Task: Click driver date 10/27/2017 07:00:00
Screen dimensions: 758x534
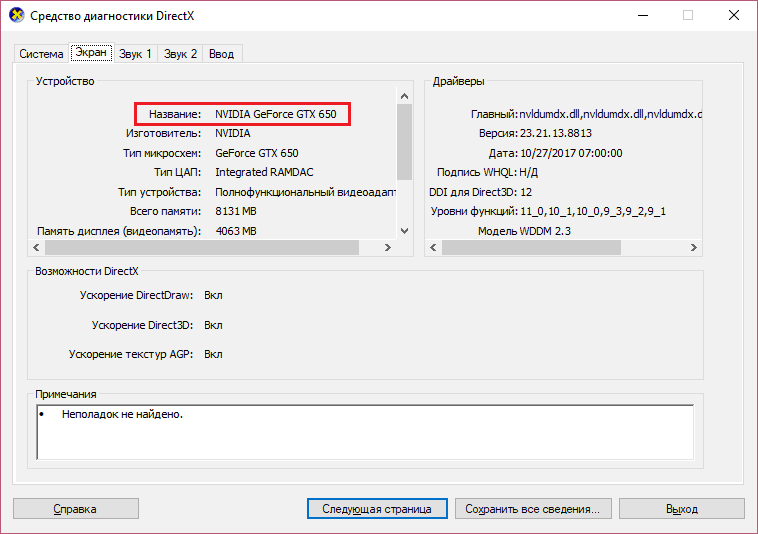Action: click(571, 153)
